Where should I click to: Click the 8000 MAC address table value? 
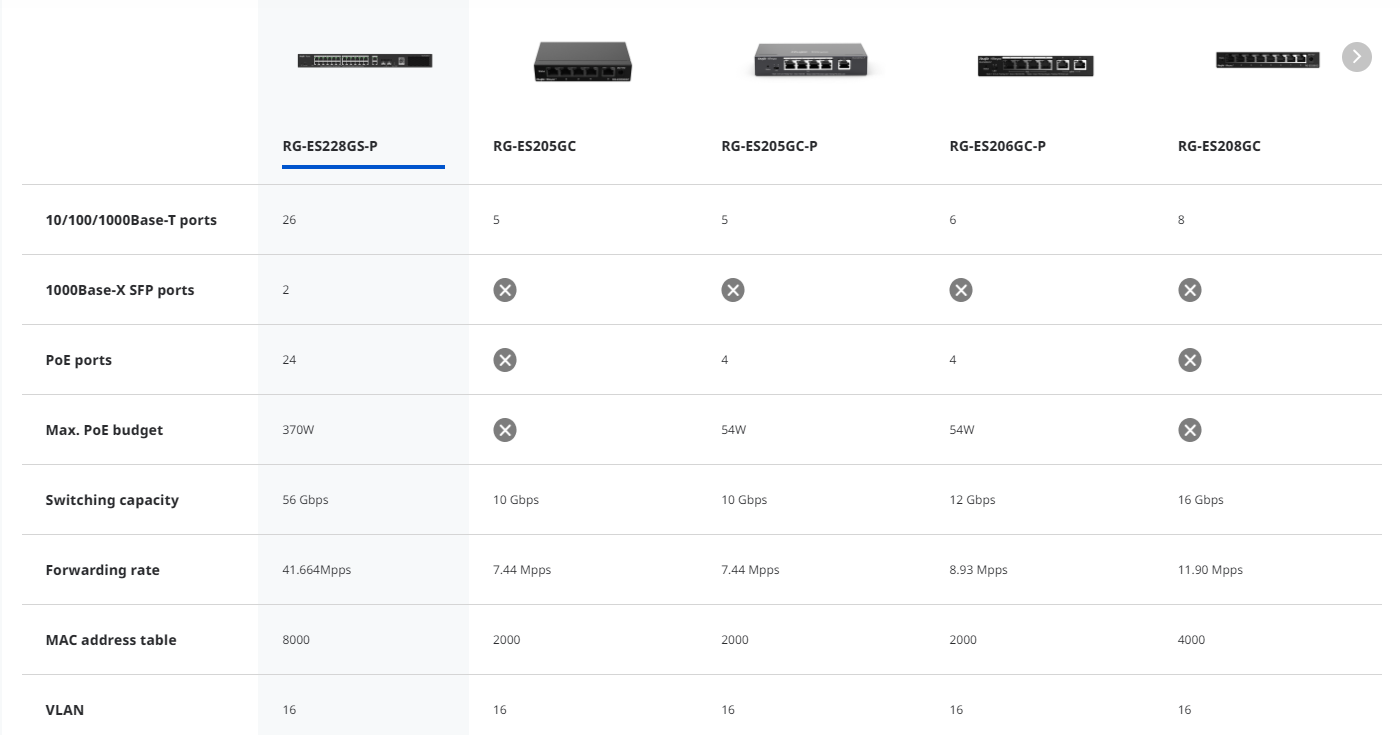click(x=296, y=640)
